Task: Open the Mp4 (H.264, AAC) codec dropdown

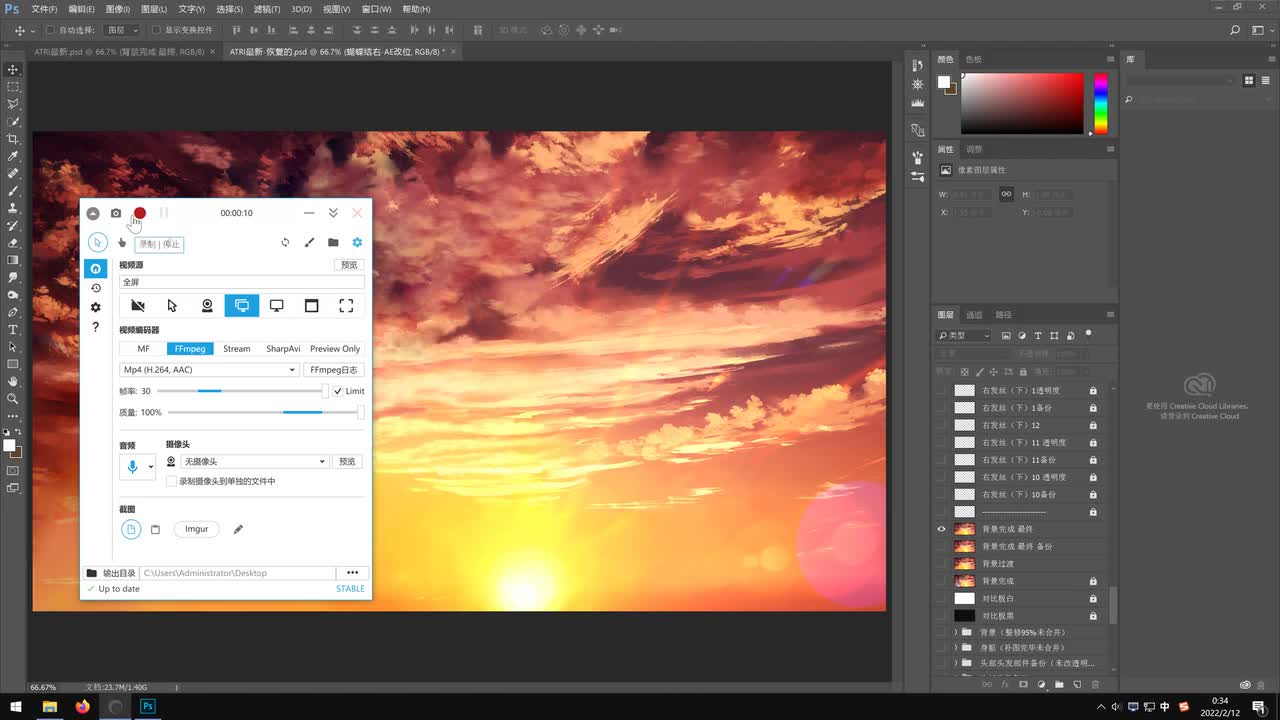Action: point(209,370)
